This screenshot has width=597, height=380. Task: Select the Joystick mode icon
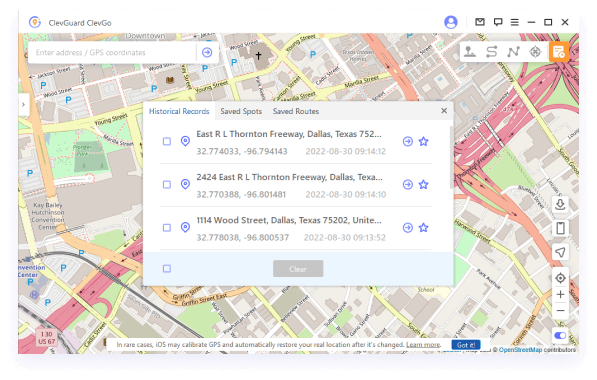tap(535, 52)
